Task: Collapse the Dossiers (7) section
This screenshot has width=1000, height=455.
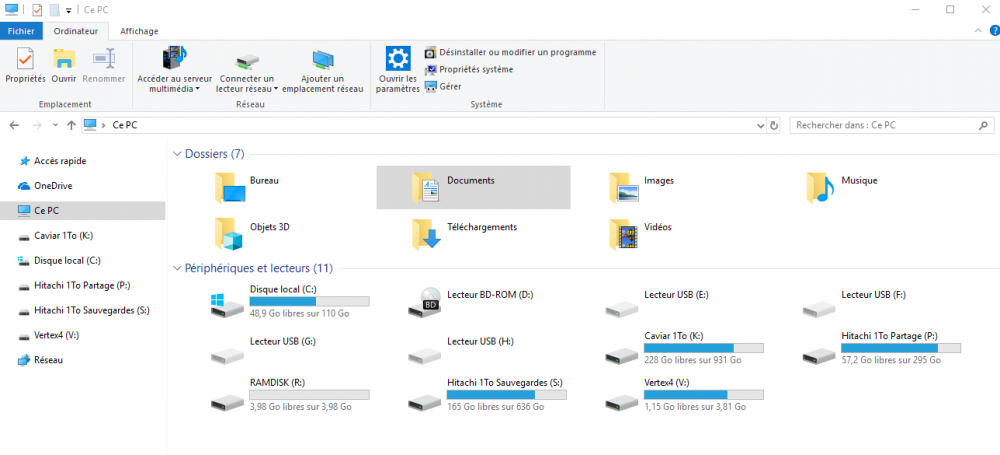Action: pos(177,154)
